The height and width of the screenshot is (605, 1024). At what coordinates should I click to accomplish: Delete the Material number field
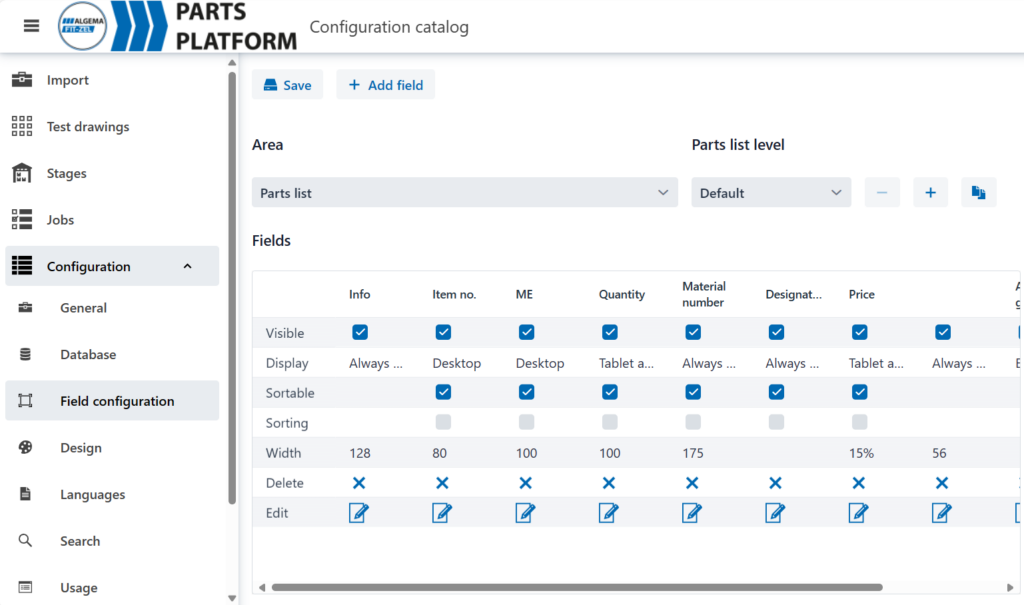(x=692, y=483)
